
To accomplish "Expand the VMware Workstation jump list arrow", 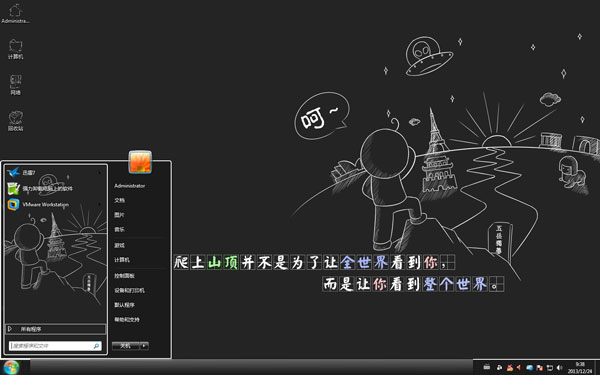I will 100,204.
